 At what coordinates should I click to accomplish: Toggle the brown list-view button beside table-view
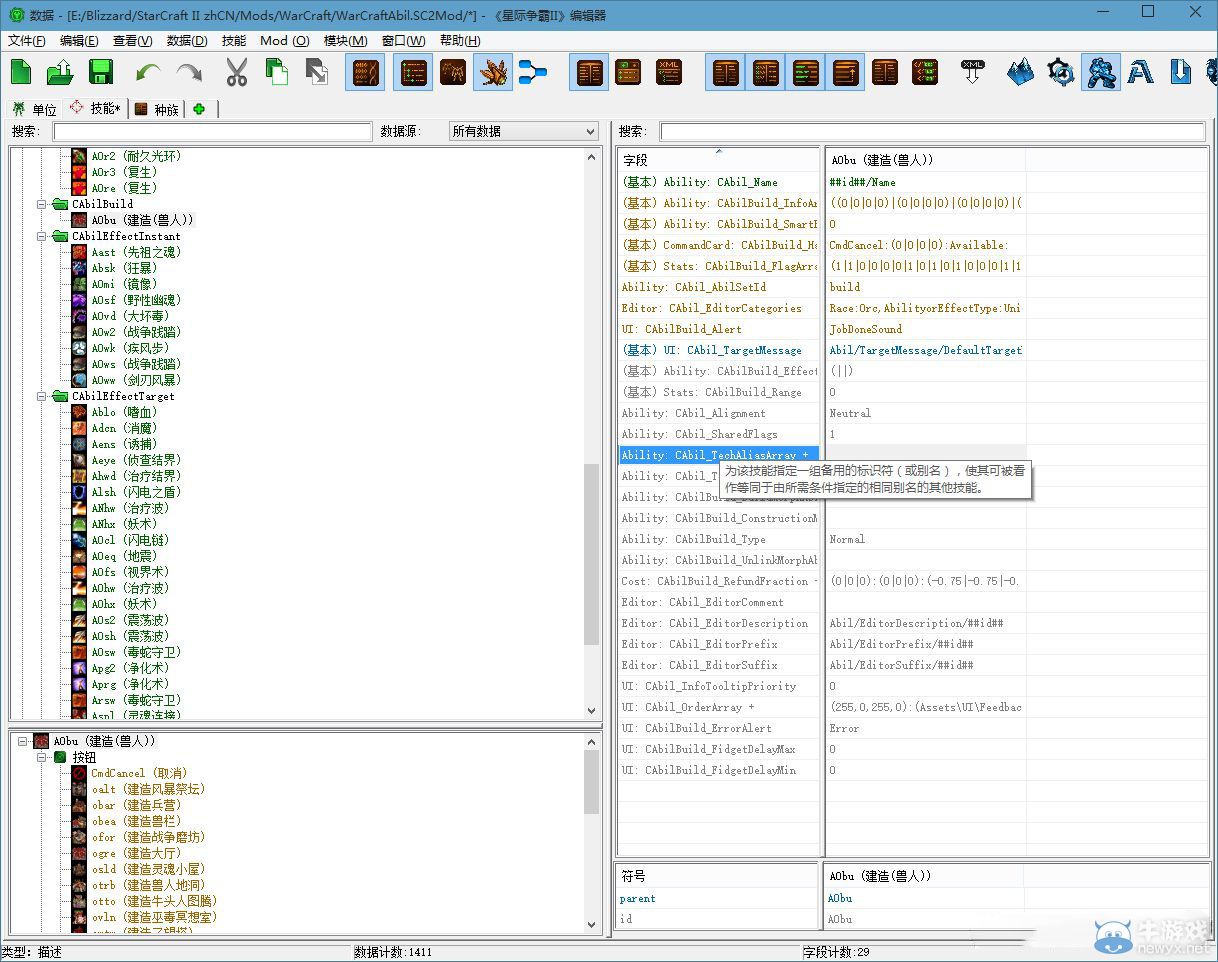click(413, 72)
